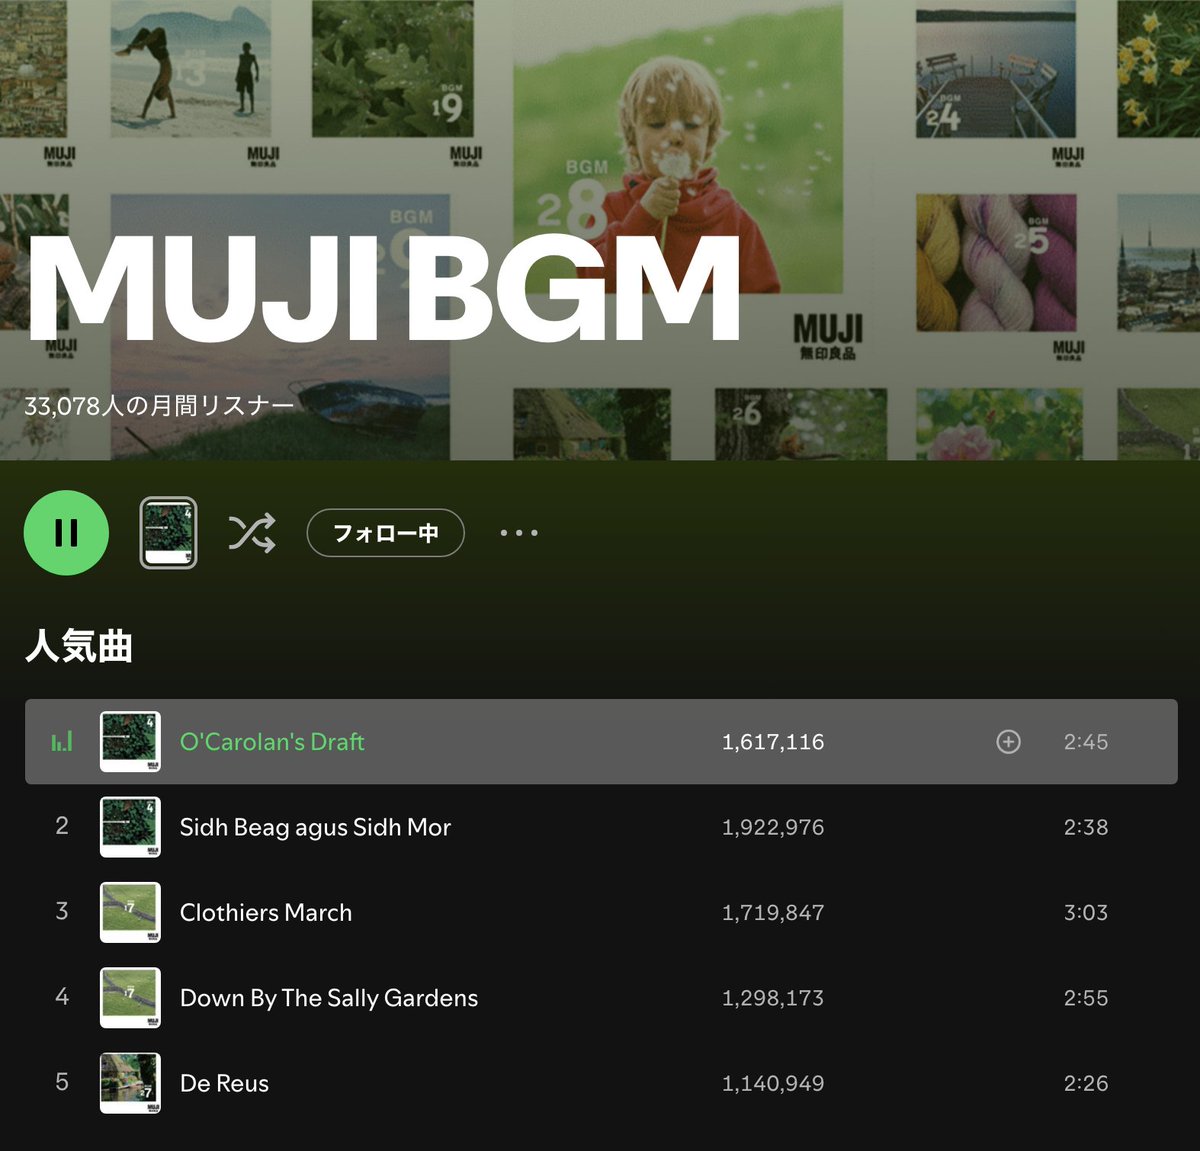
Task: Open album art for Sidh Beag agus Sidh Mor
Action: (130, 827)
